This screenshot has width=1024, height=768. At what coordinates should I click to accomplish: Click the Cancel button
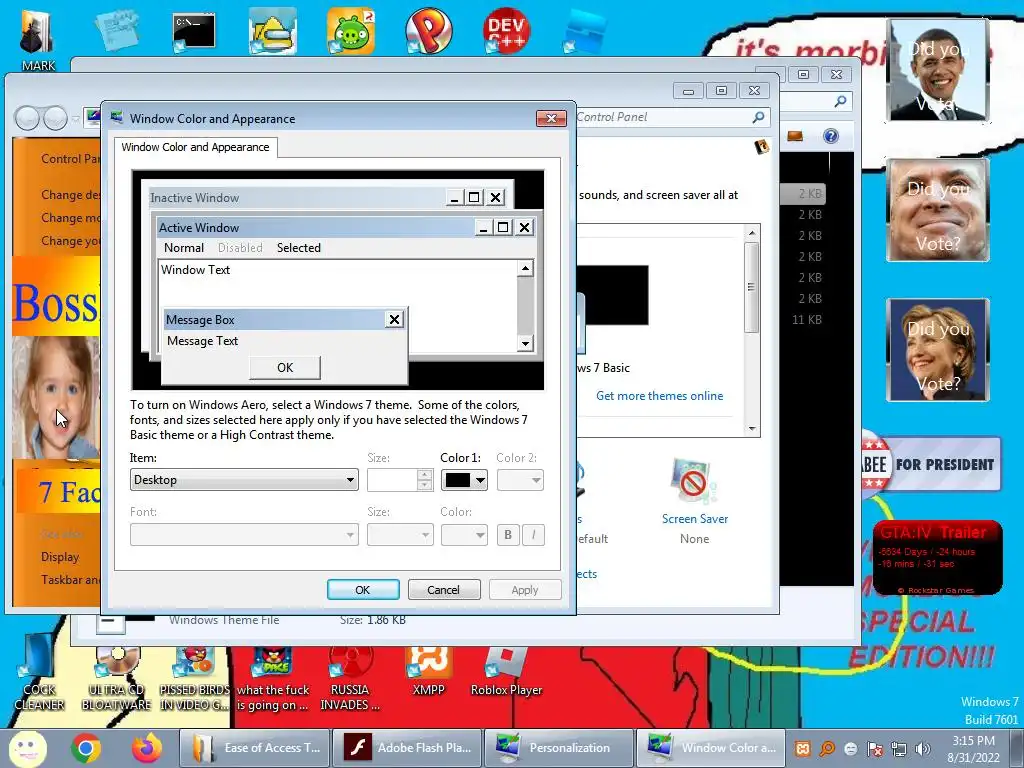(443, 590)
